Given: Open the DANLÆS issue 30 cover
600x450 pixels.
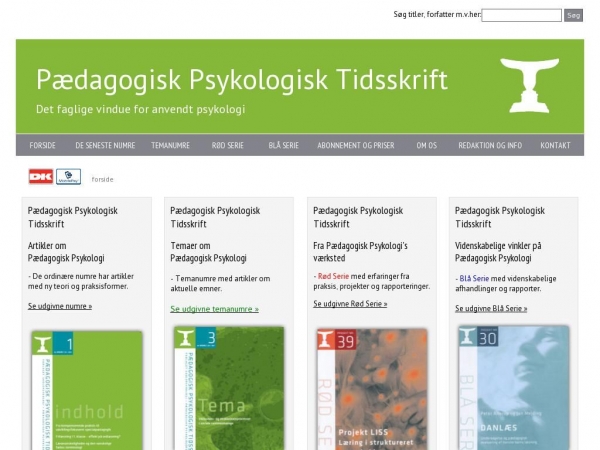Looking at the screenshot, I should pos(514,388).
